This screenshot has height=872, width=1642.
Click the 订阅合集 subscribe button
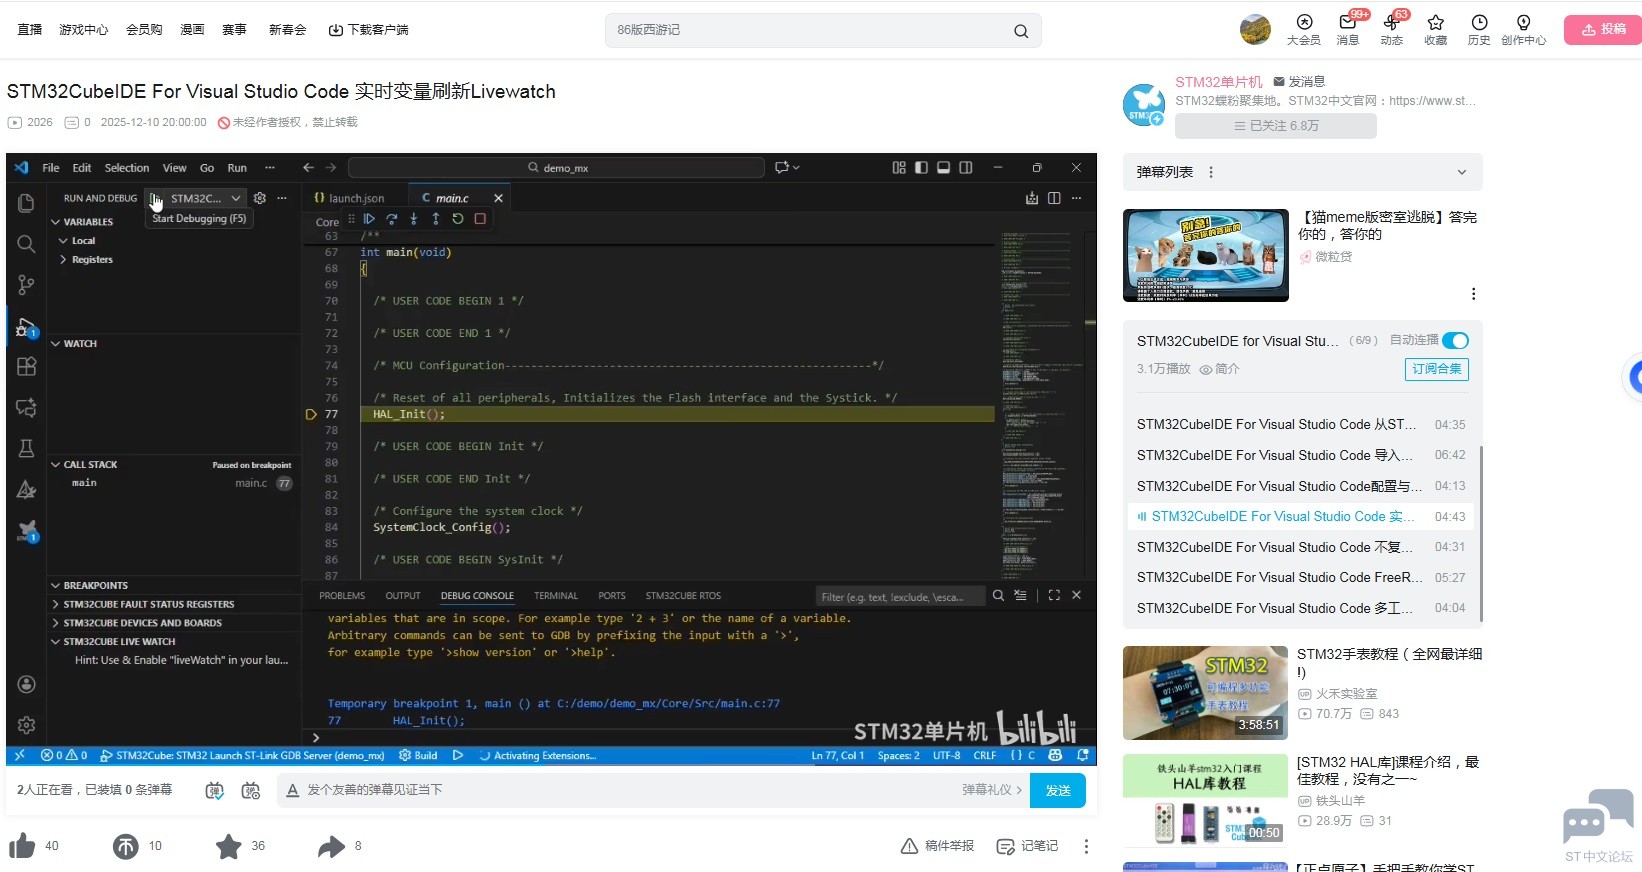1436,369
